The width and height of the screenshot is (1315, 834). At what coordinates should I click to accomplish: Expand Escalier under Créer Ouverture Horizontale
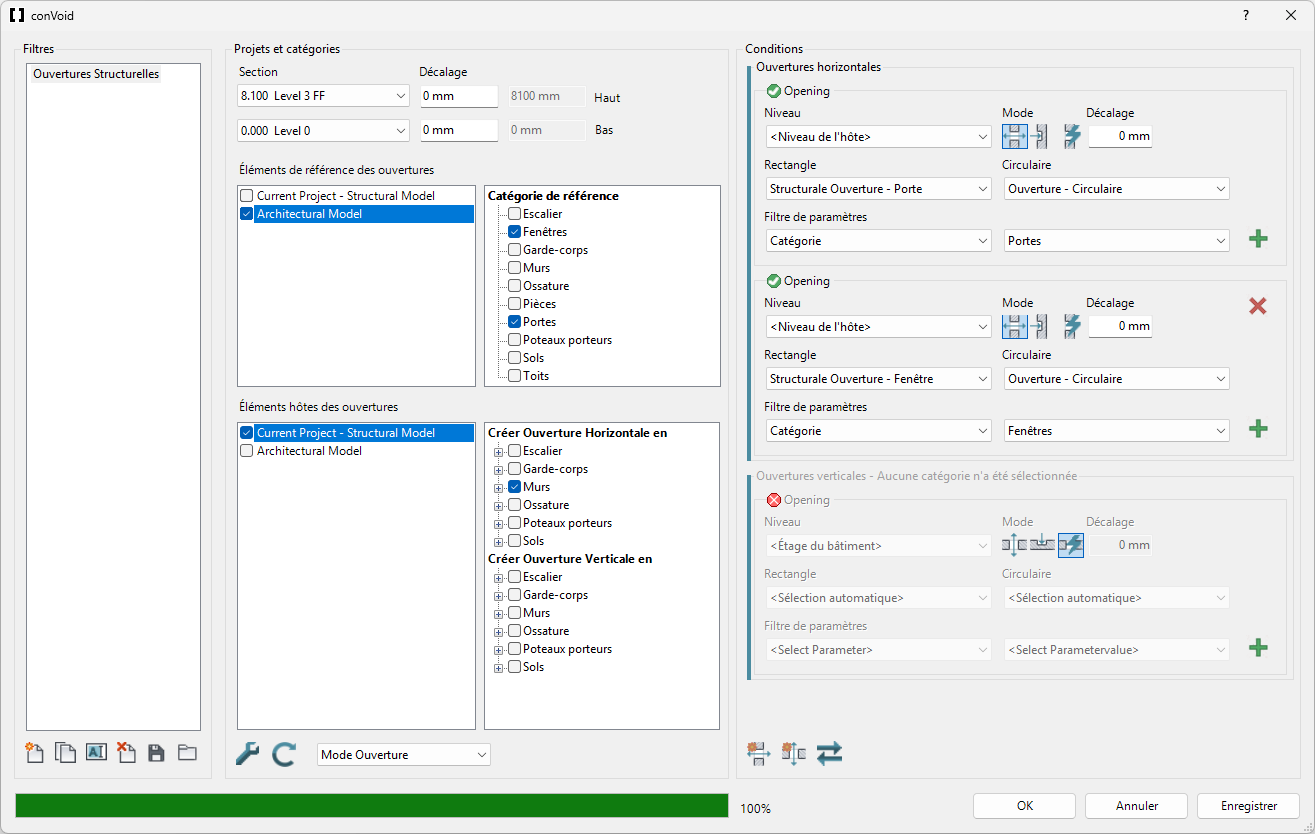click(x=498, y=452)
